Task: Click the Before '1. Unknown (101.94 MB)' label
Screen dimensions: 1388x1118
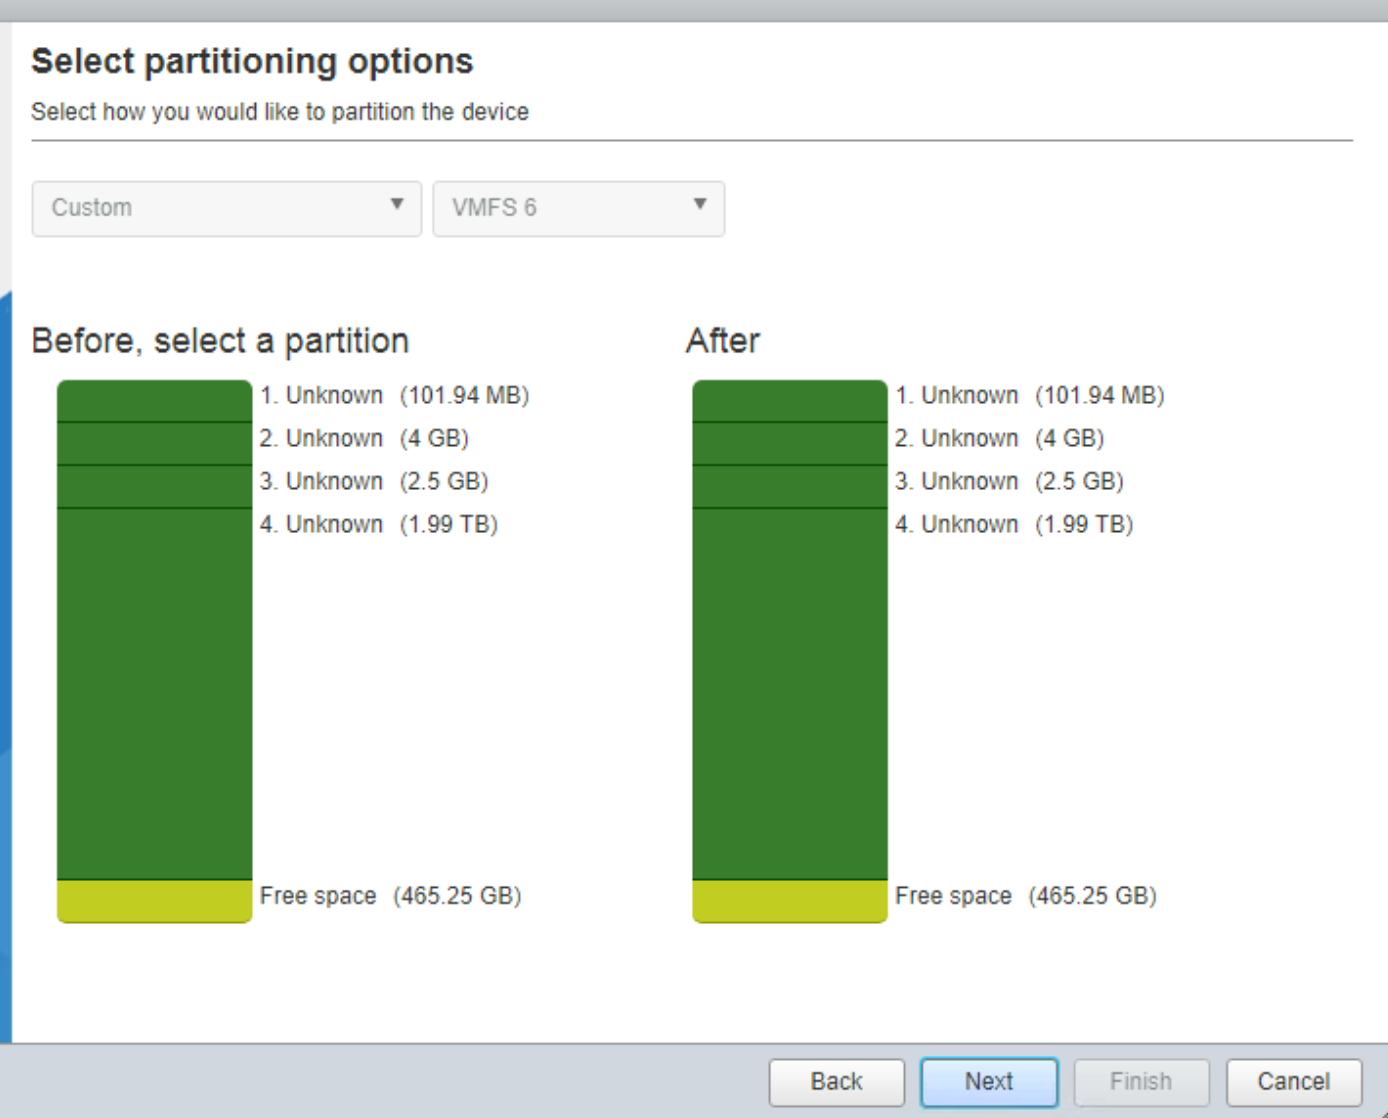Action: pyautogui.click(x=394, y=396)
